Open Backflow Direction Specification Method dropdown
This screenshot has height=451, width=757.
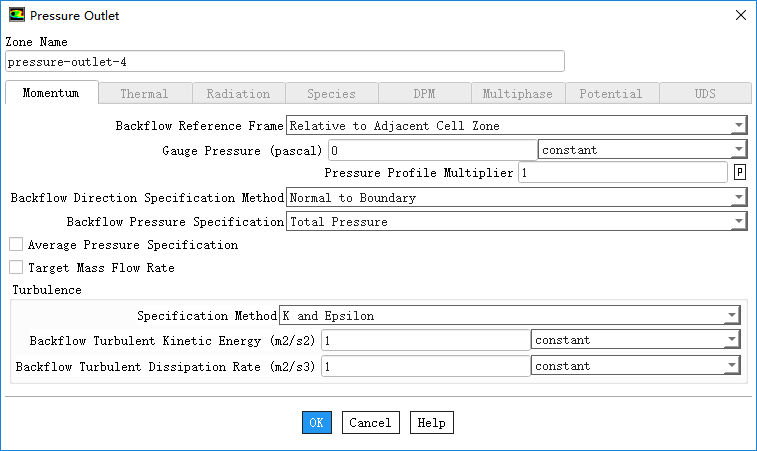pyautogui.click(x=516, y=198)
